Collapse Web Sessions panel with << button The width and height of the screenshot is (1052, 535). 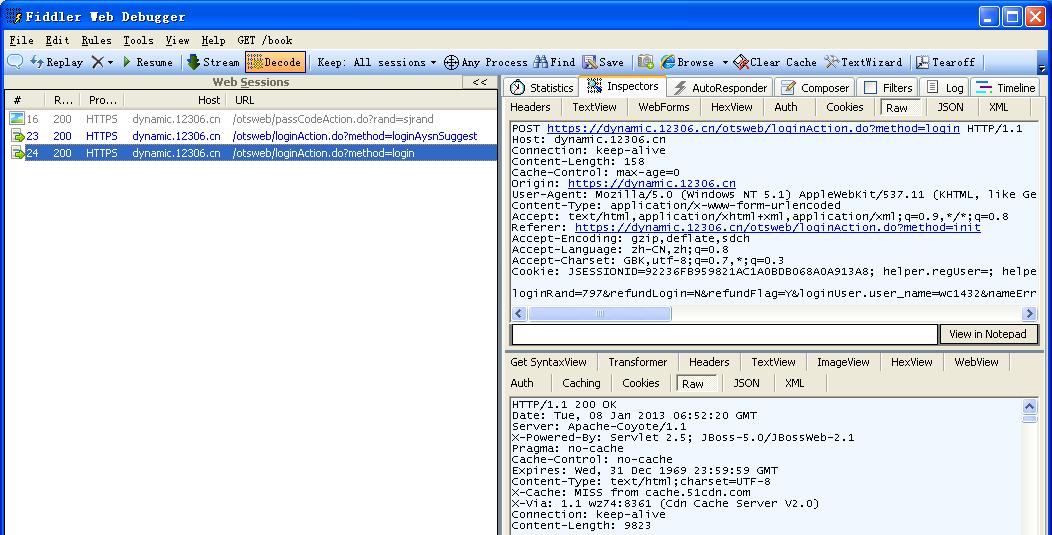coord(480,82)
